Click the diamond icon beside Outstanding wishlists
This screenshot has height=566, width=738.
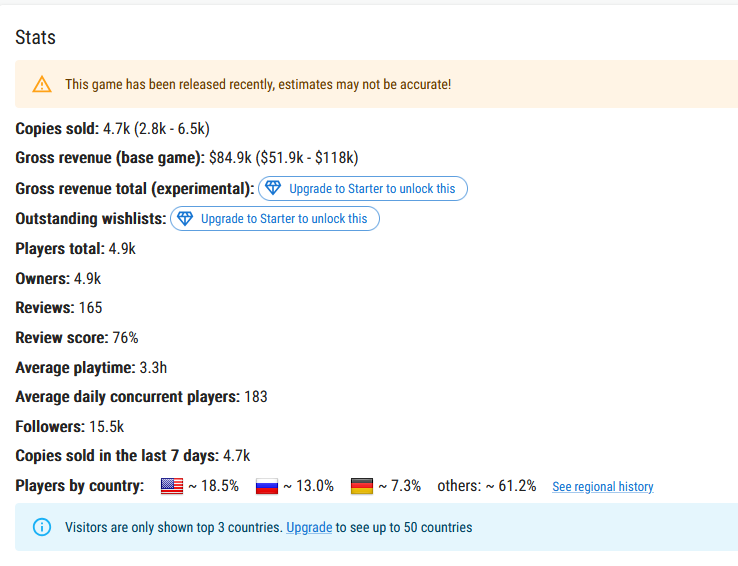point(185,218)
